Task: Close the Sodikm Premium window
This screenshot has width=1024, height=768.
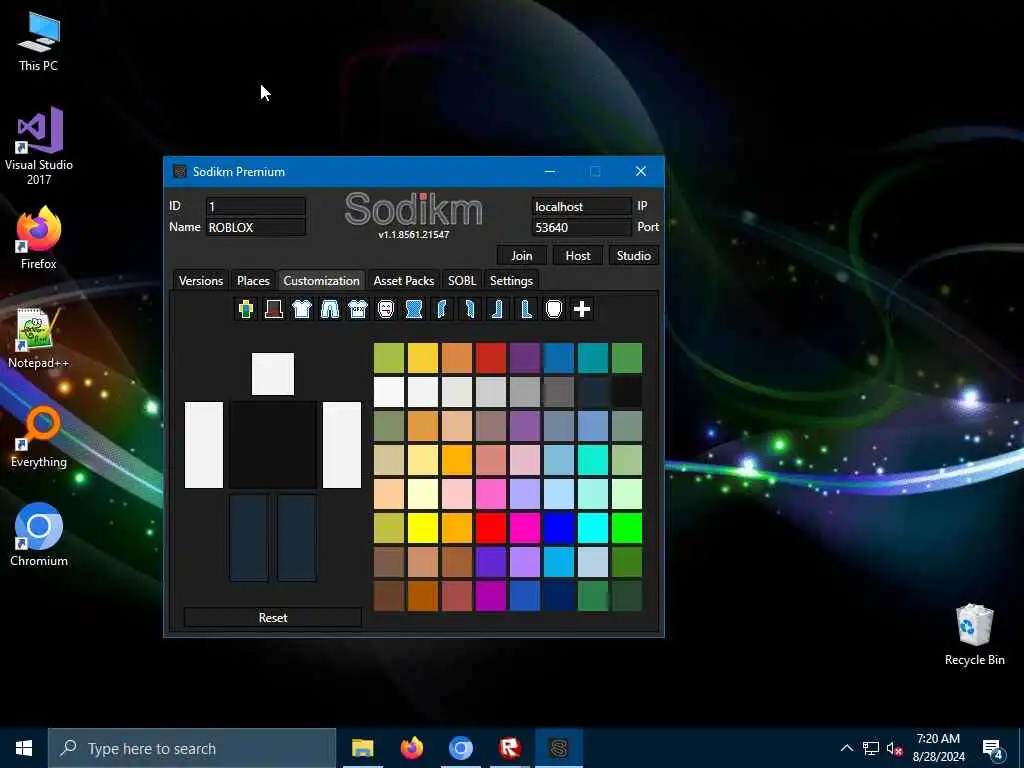Action: pos(641,171)
